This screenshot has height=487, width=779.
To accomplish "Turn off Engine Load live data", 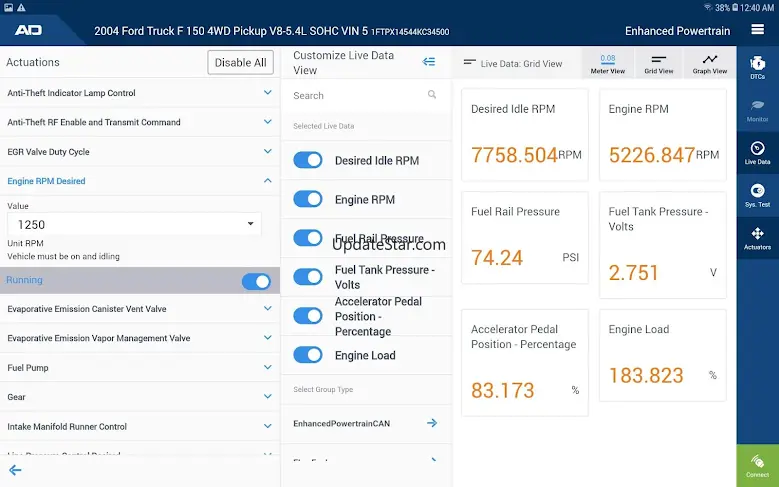I will 308,355.
